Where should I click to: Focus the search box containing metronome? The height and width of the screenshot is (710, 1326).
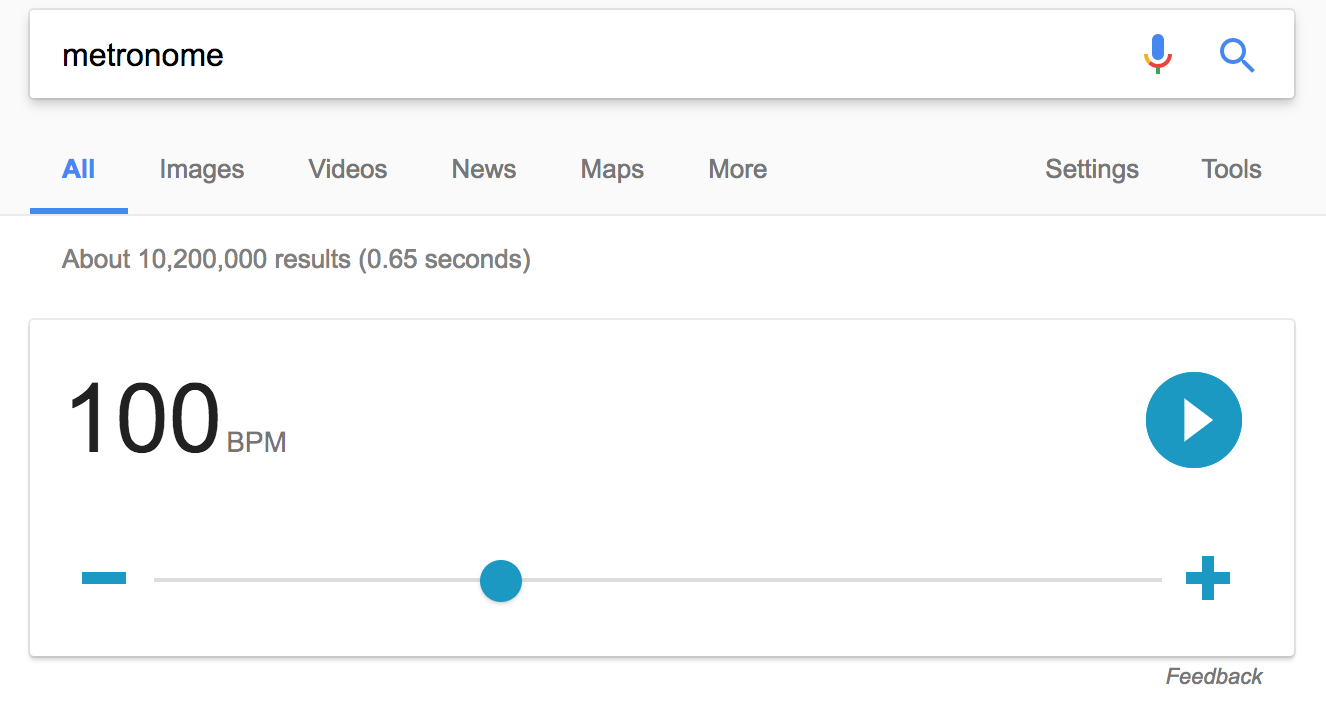[580, 55]
